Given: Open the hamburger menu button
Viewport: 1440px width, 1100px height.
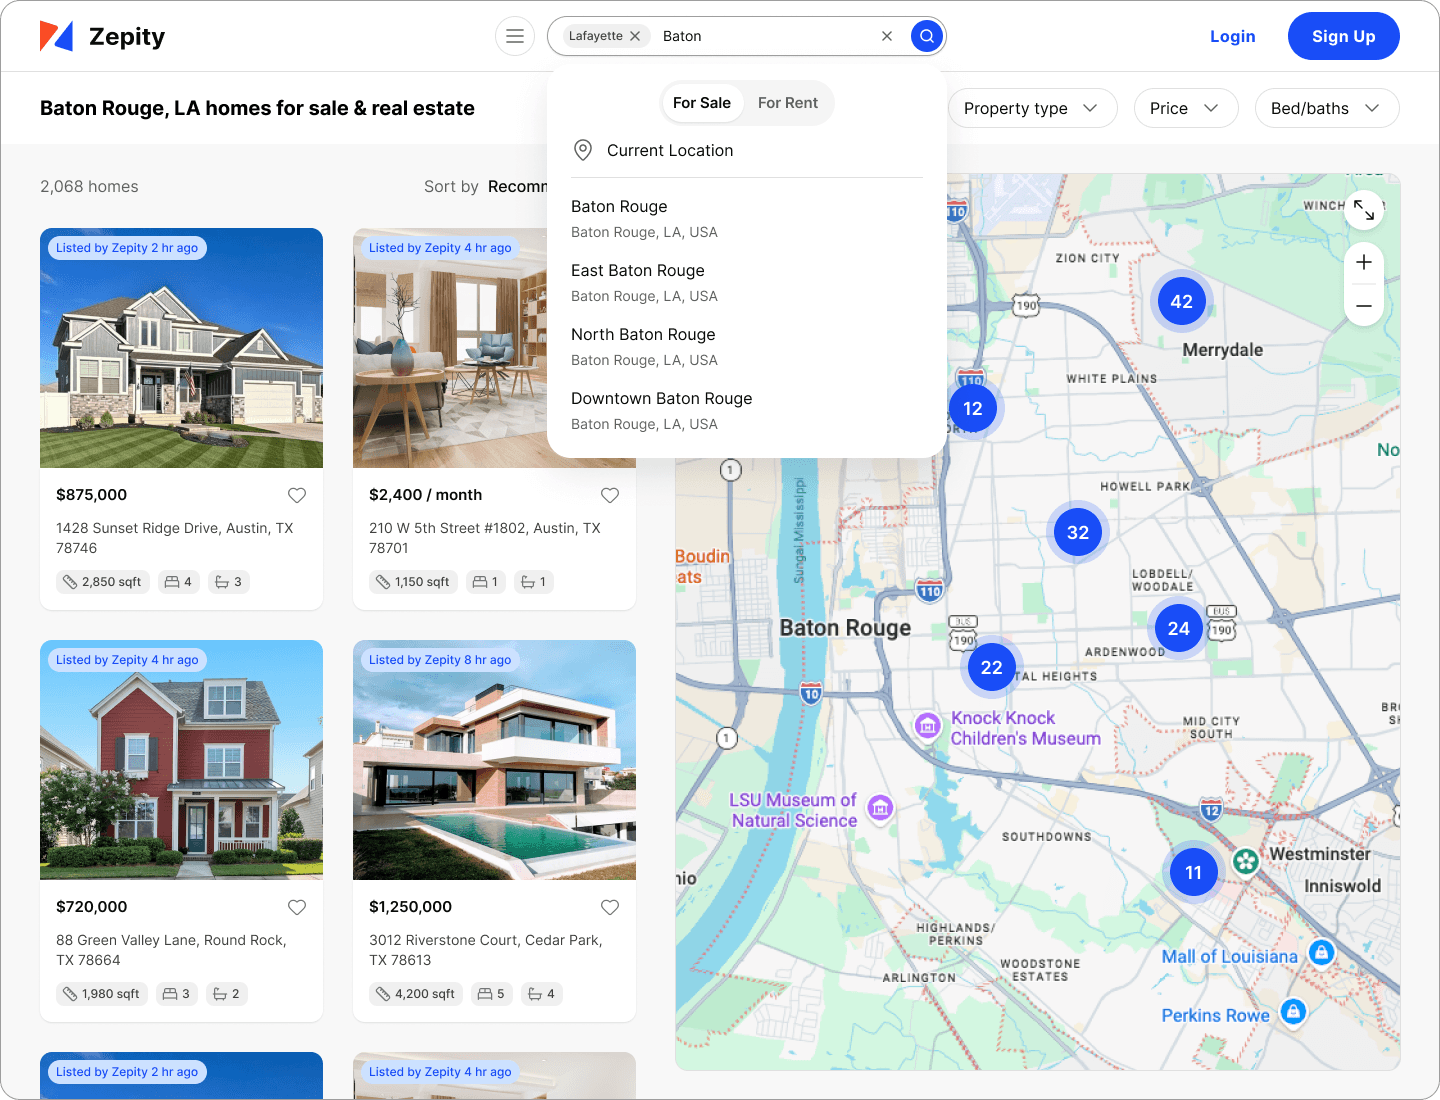Looking at the screenshot, I should pyautogui.click(x=515, y=36).
